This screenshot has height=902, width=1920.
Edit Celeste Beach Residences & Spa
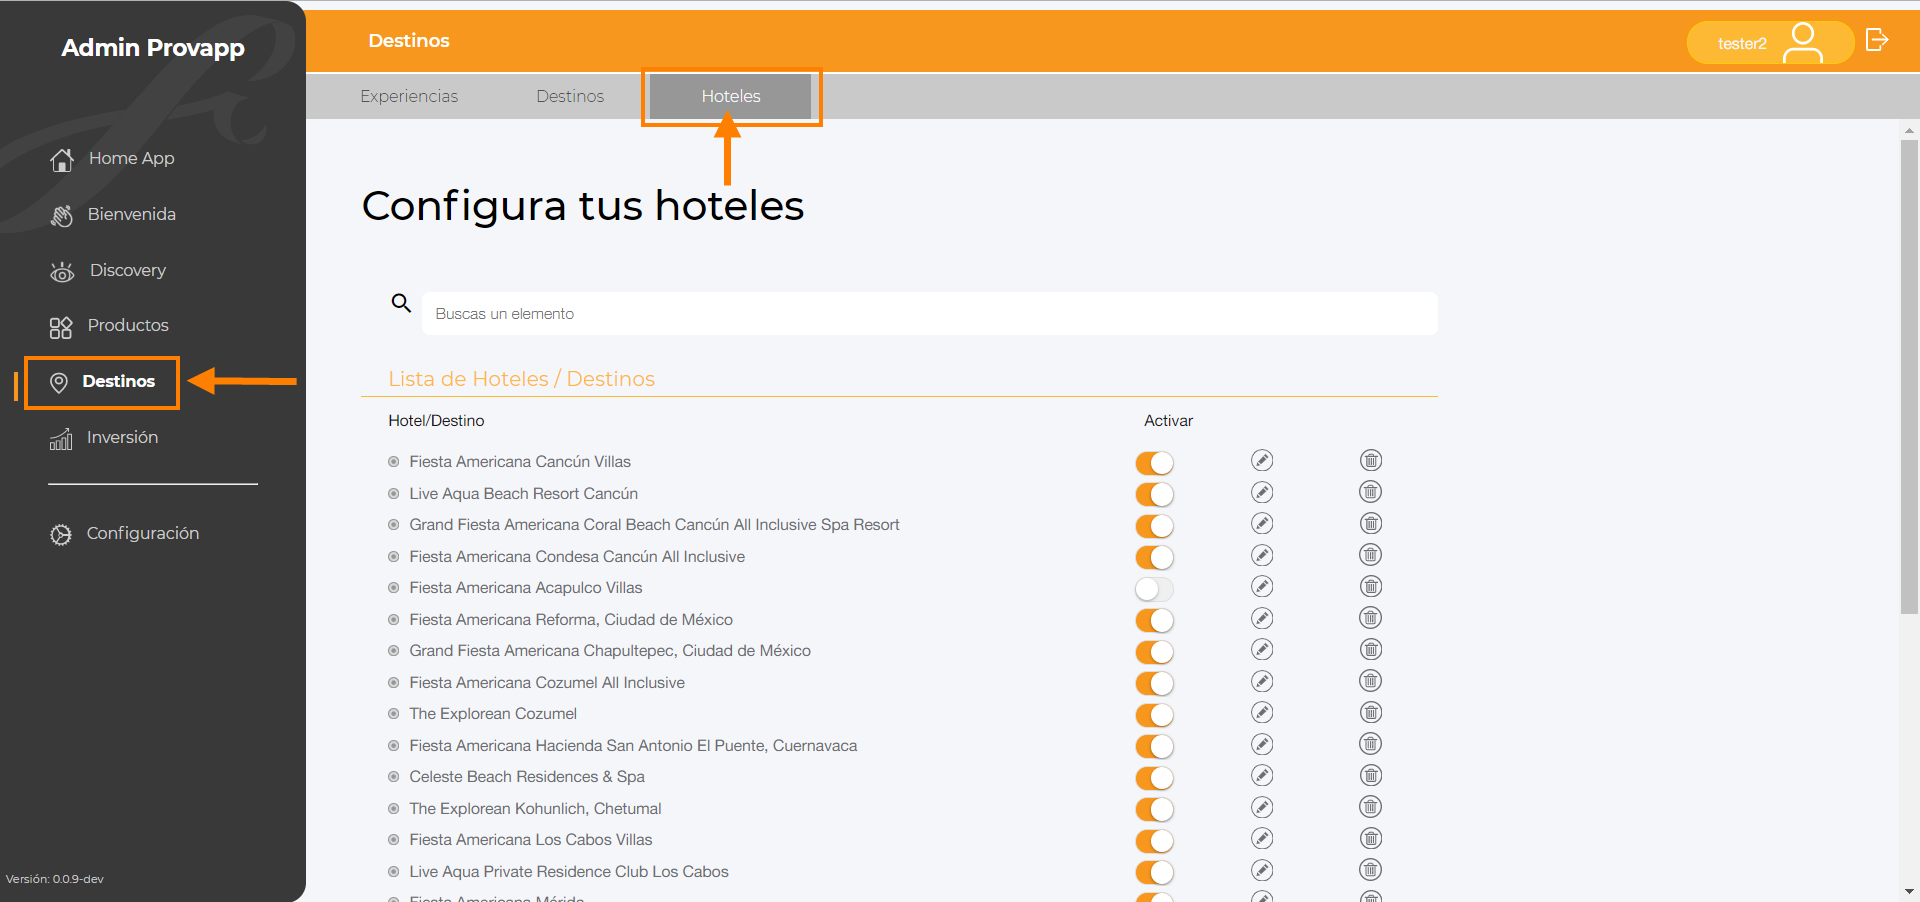pyautogui.click(x=1262, y=775)
